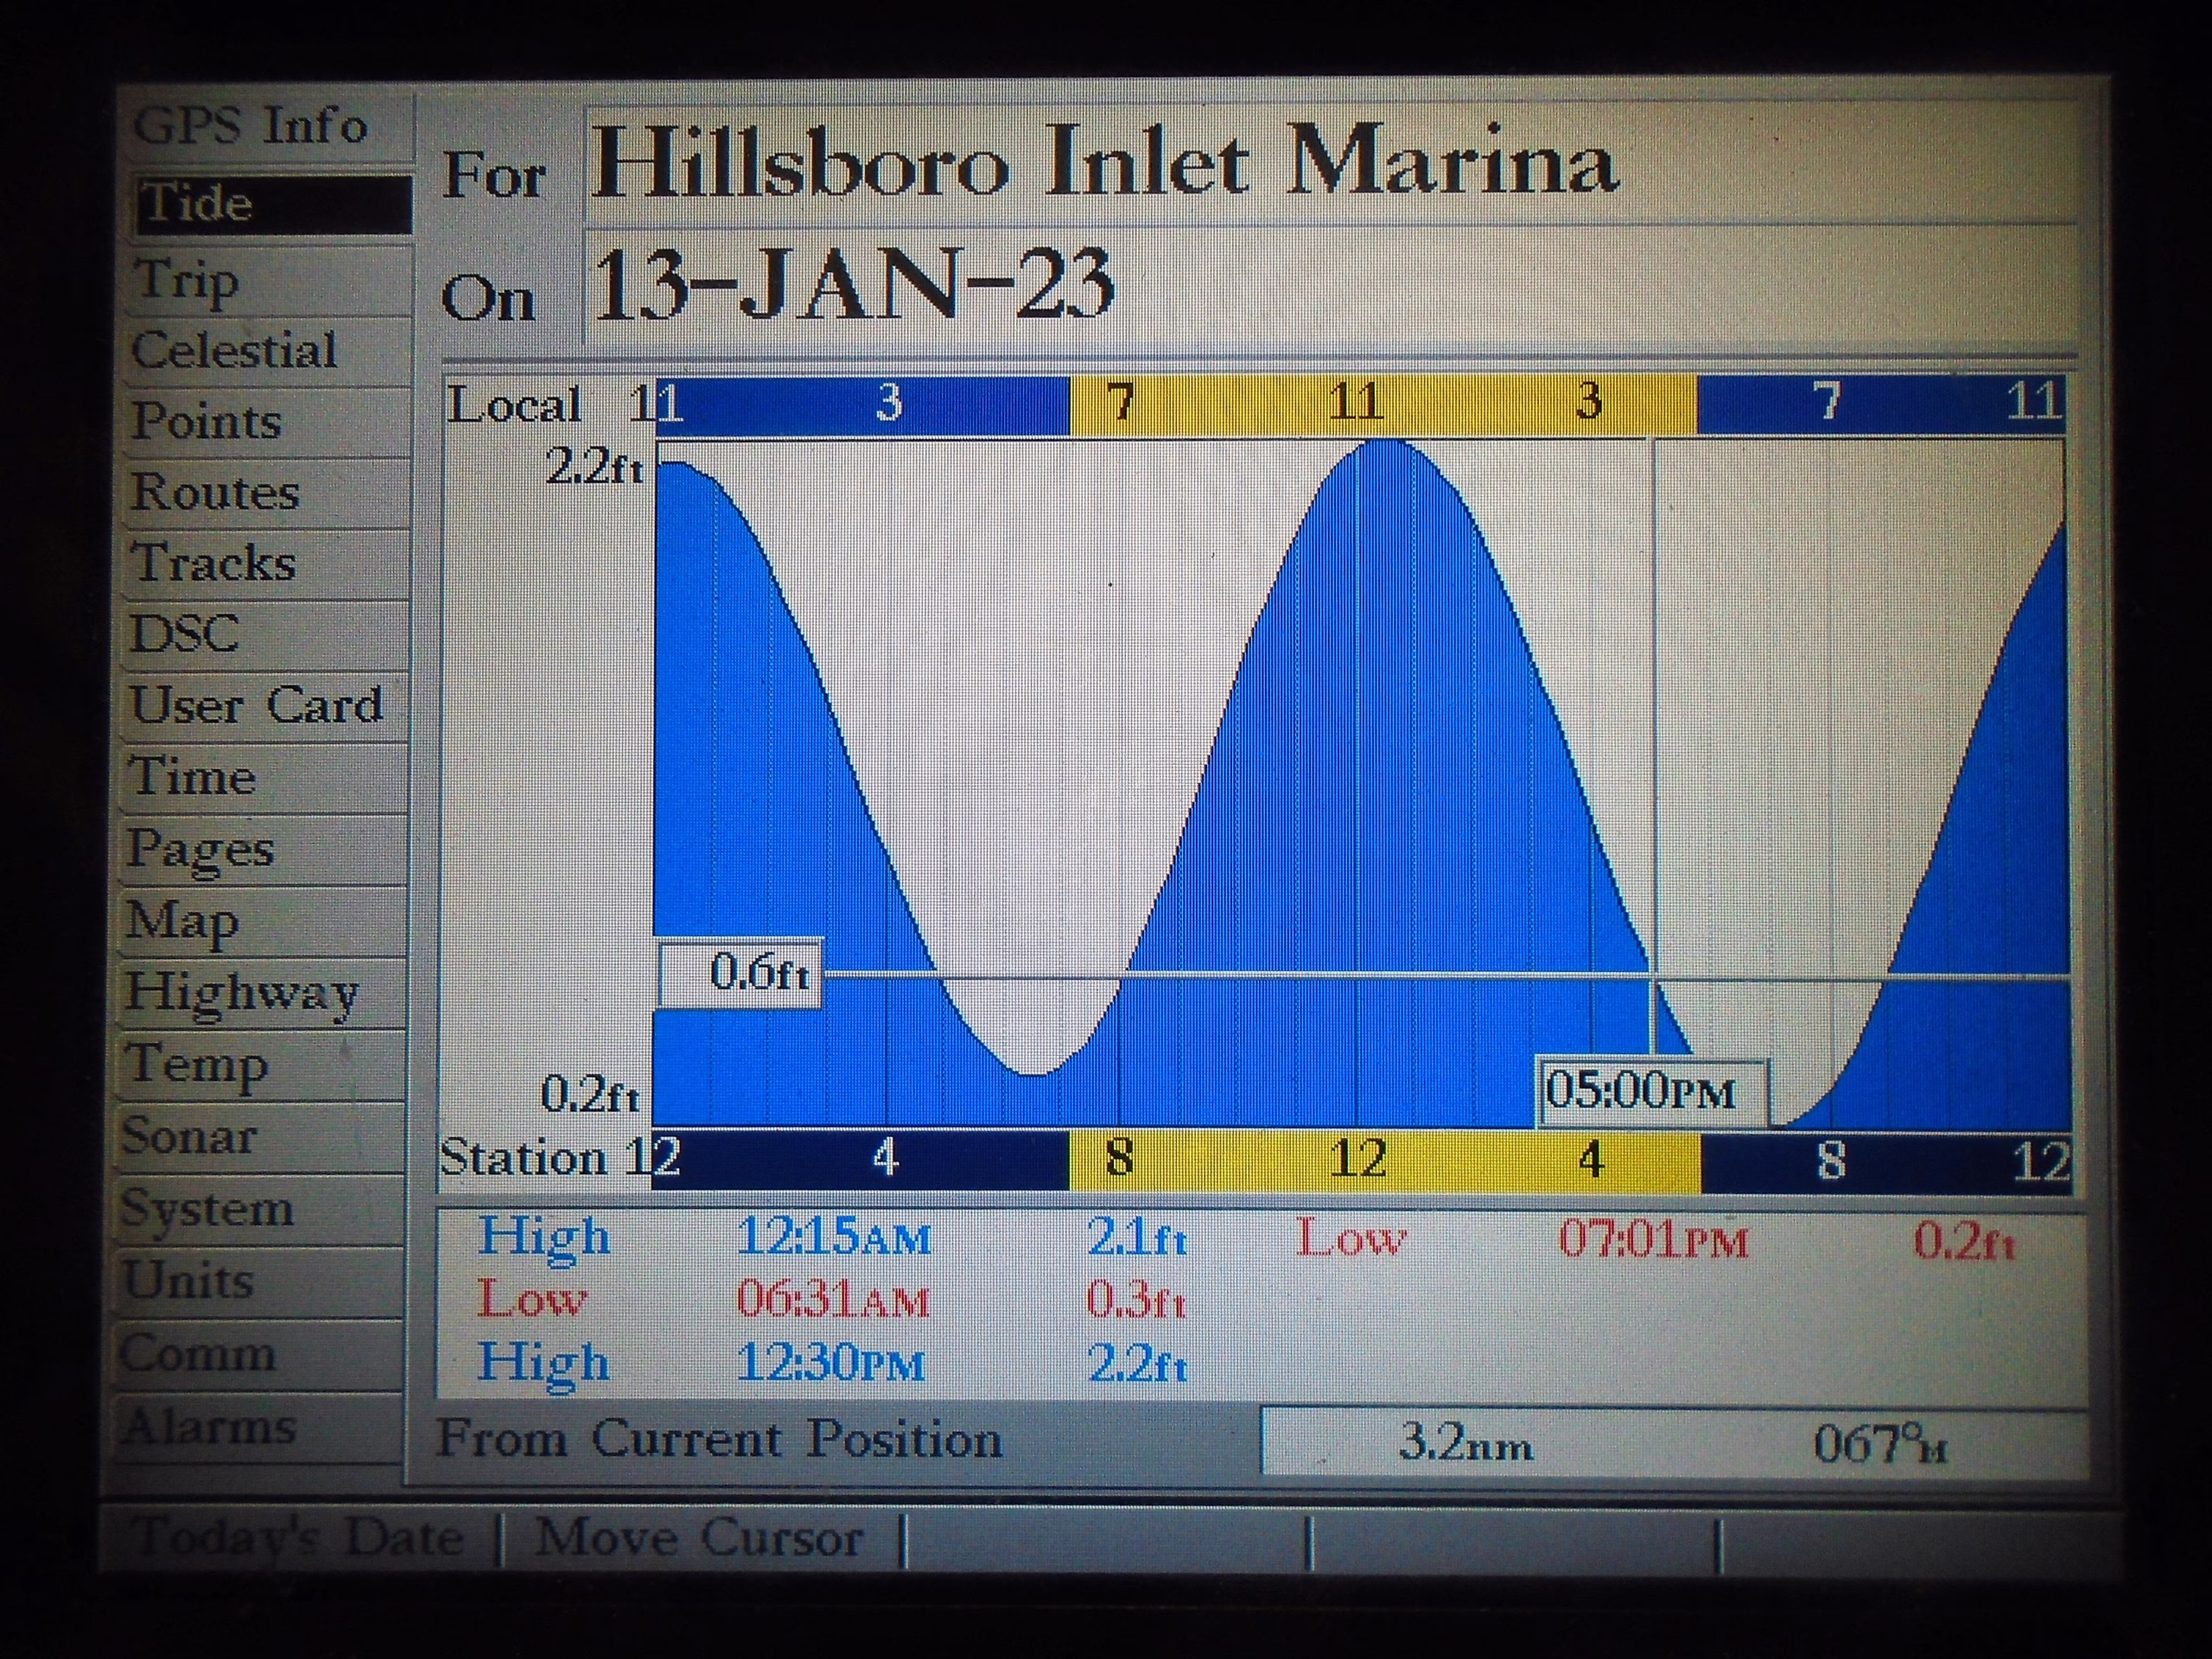The width and height of the screenshot is (2212, 1659).
Task: Click the 2.2ft maximum axis label
Action: 594,466
